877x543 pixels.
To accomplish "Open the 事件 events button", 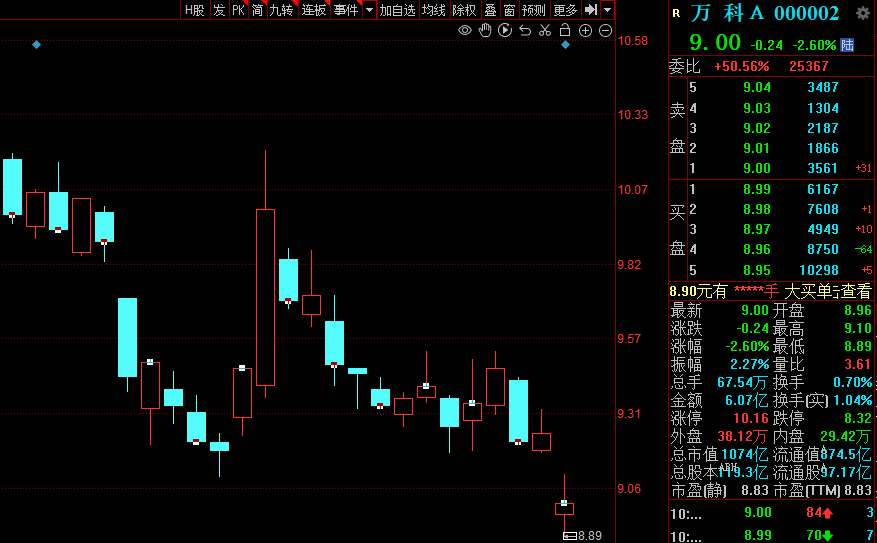I will [346, 10].
